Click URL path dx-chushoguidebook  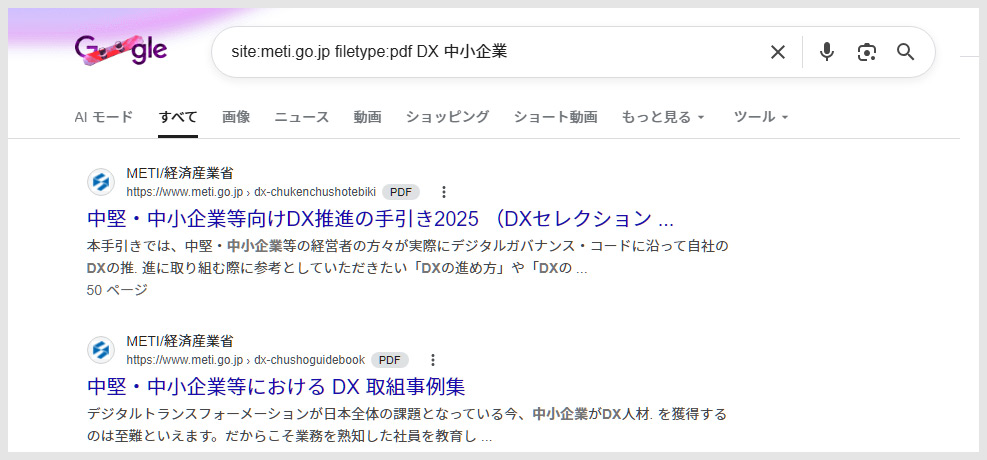click(309, 360)
